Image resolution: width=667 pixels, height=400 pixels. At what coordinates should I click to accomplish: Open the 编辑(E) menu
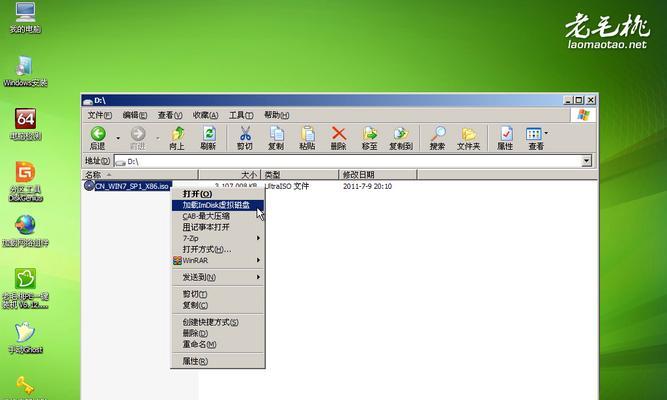coord(134,115)
